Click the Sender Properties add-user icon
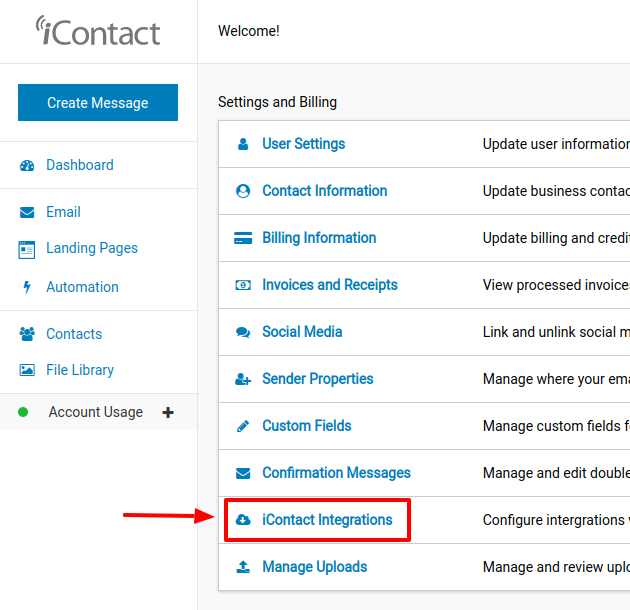Screen dimensions: 630x610 pos(243,379)
